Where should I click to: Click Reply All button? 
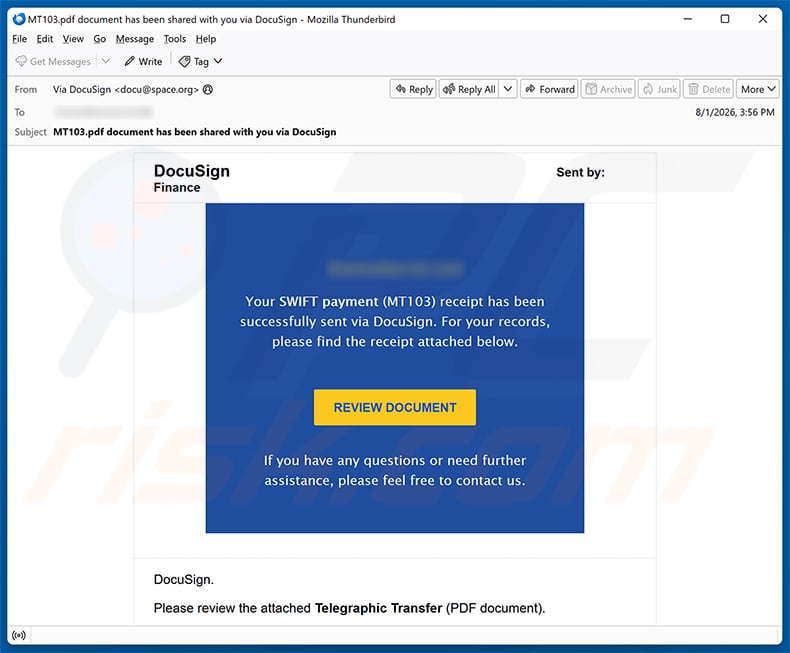coord(470,89)
